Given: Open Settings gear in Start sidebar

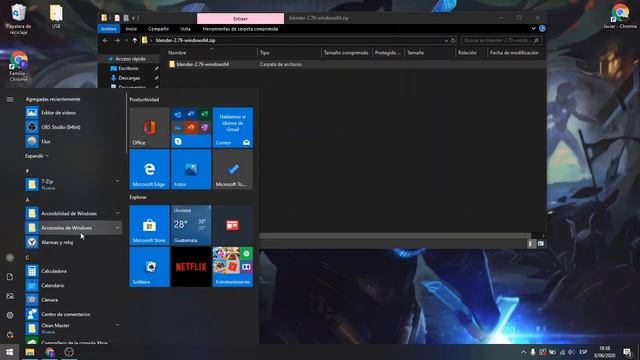Looking at the screenshot, I should point(10,315).
